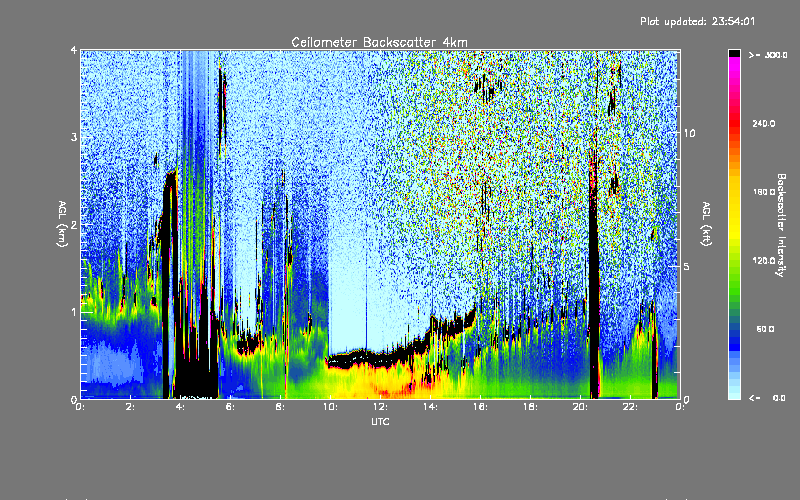Screen dimensions: 800x500
Task: Click the "180.0" colorbar label
Action: [764, 192]
